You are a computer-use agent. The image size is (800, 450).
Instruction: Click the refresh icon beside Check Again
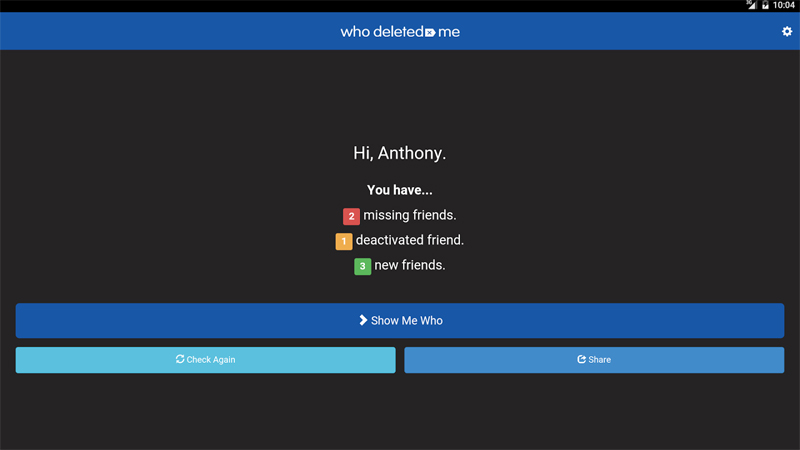coord(180,359)
